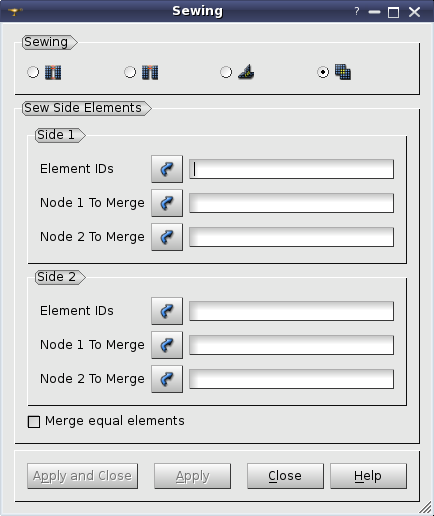Choose the second sew conform free borders radio
Viewport: 434px width, 516px height.
tap(130, 72)
